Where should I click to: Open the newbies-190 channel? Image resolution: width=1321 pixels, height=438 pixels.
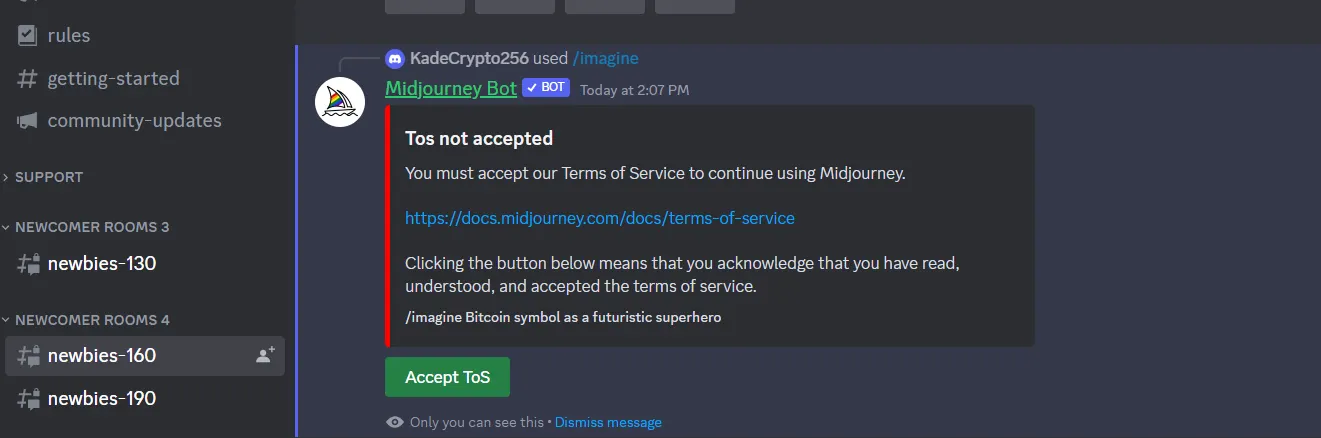point(102,398)
